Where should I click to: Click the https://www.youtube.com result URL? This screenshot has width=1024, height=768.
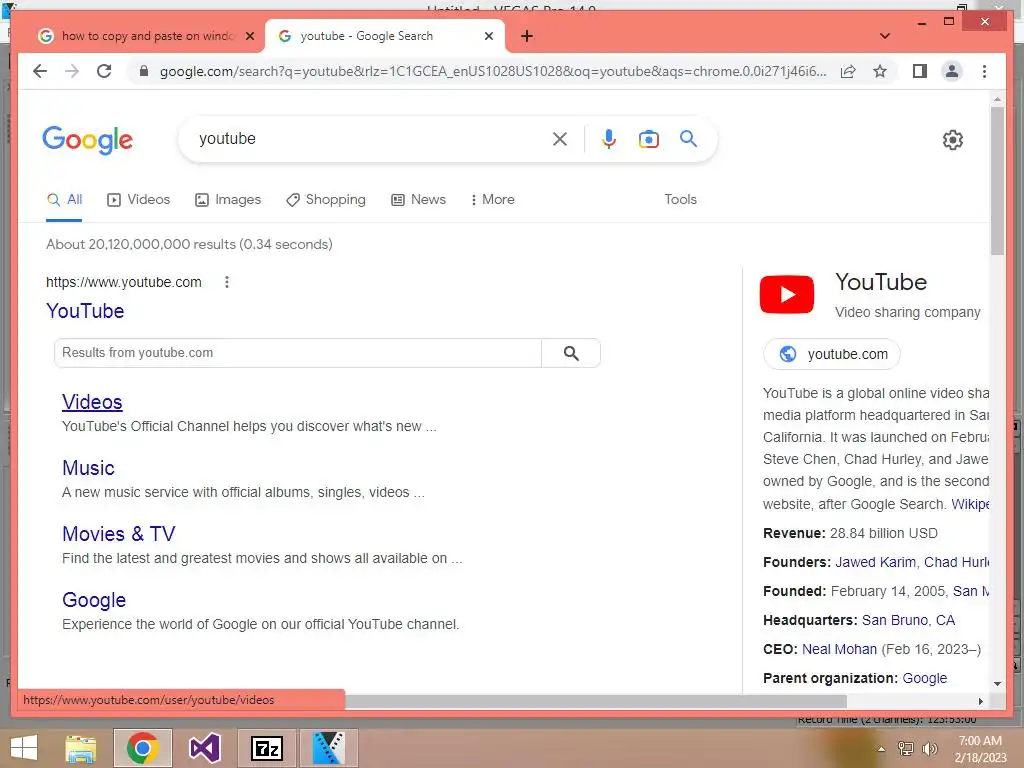(x=123, y=282)
